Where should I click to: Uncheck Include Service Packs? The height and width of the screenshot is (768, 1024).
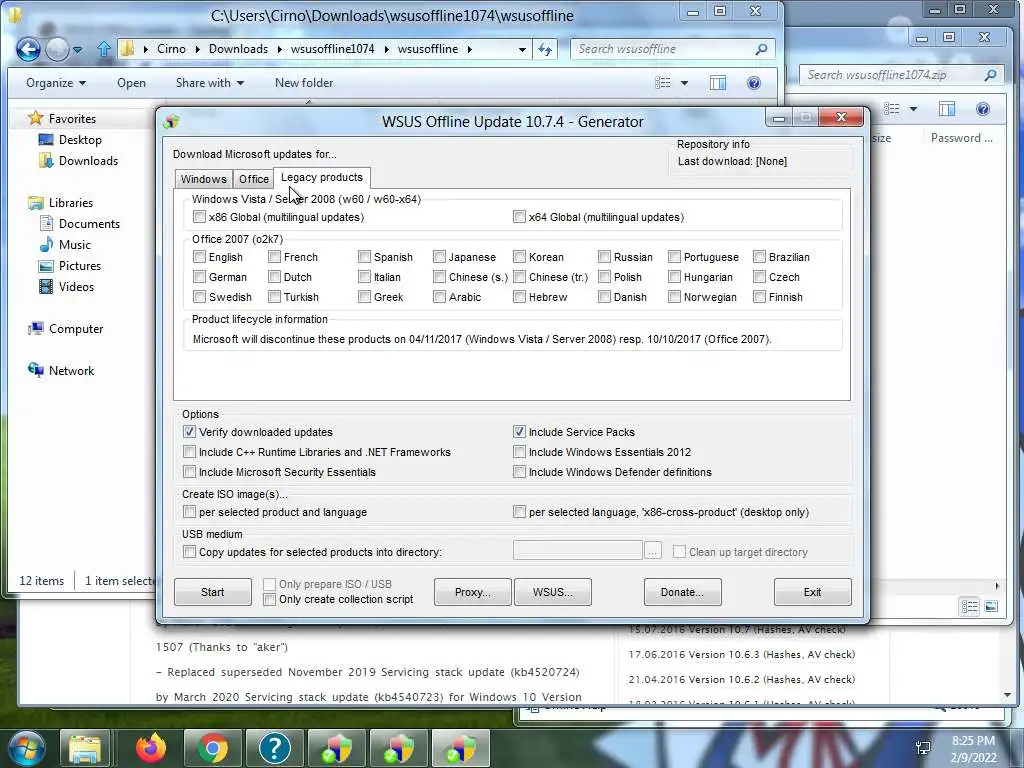pyautogui.click(x=519, y=432)
